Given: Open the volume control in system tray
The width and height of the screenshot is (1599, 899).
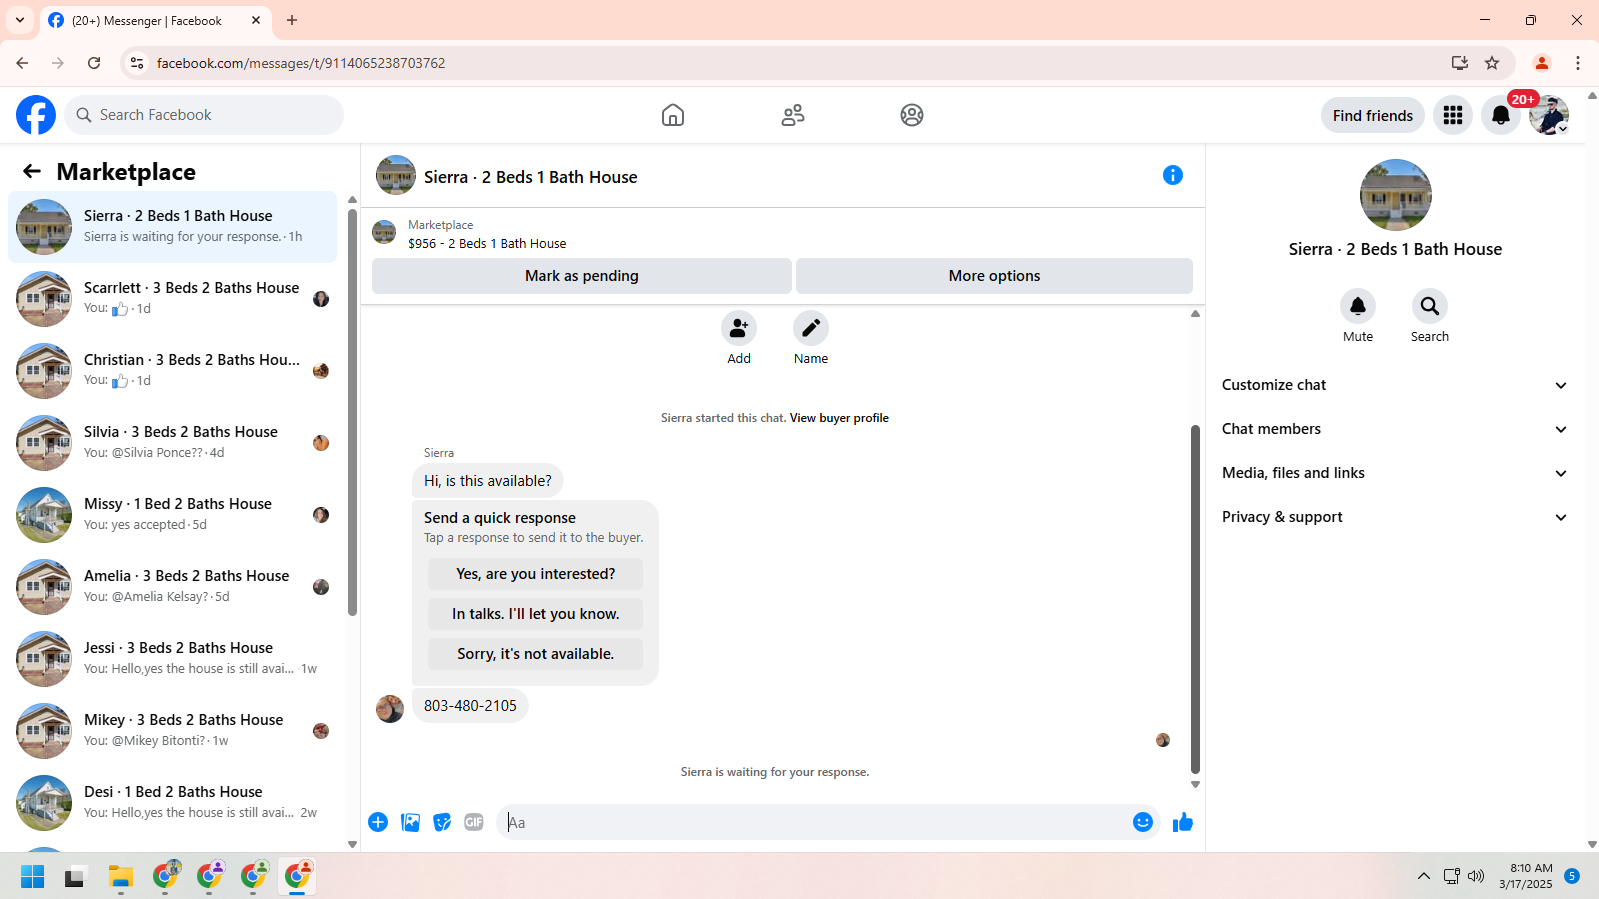Looking at the screenshot, I should coord(1476,877).
